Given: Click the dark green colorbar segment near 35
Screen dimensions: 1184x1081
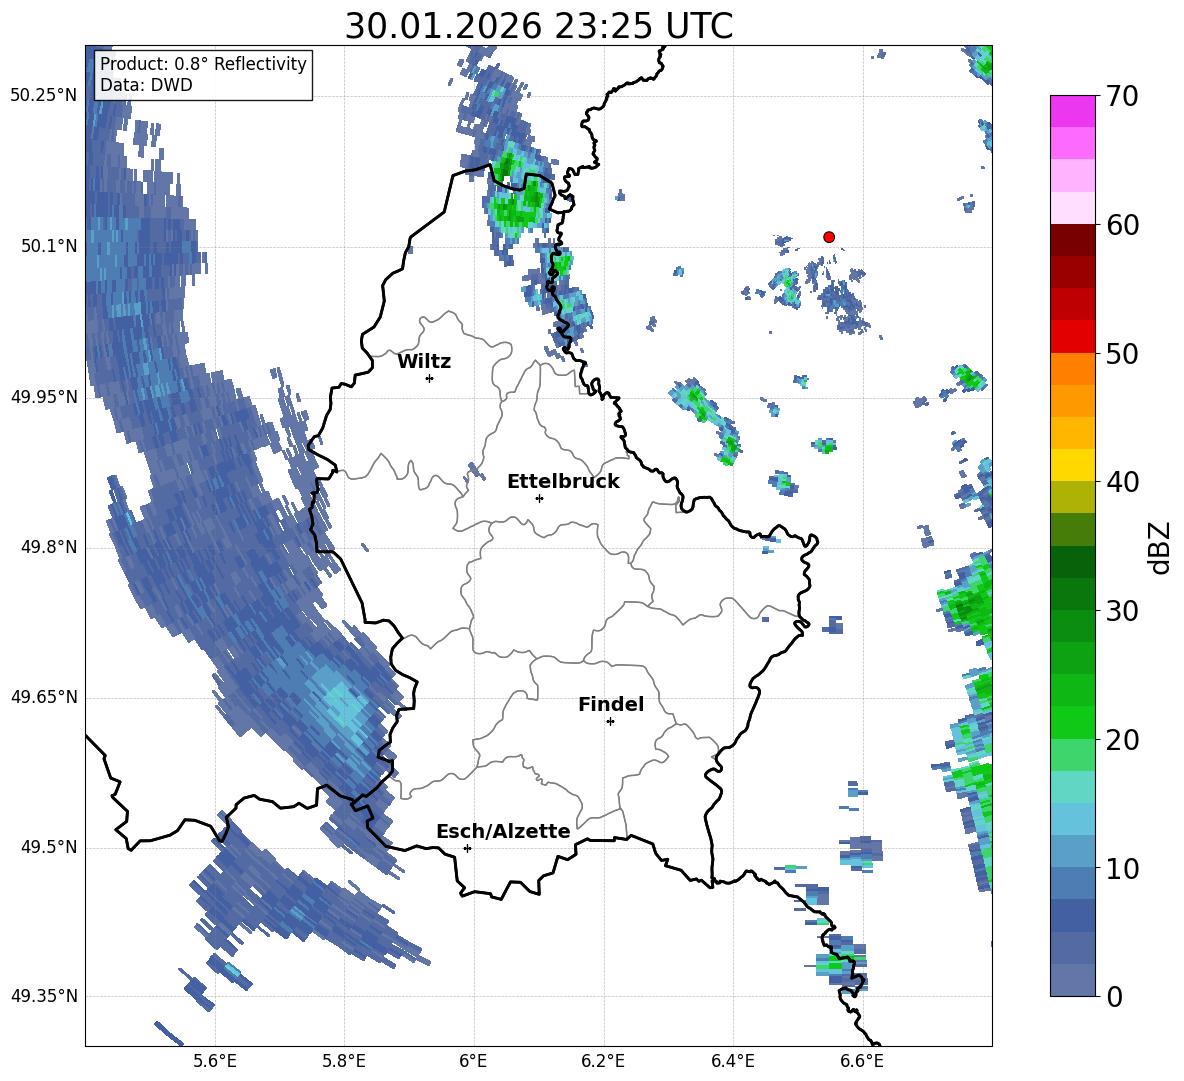Looking at the screenshot, I should pyautogui.click(x=1072, y=562).
